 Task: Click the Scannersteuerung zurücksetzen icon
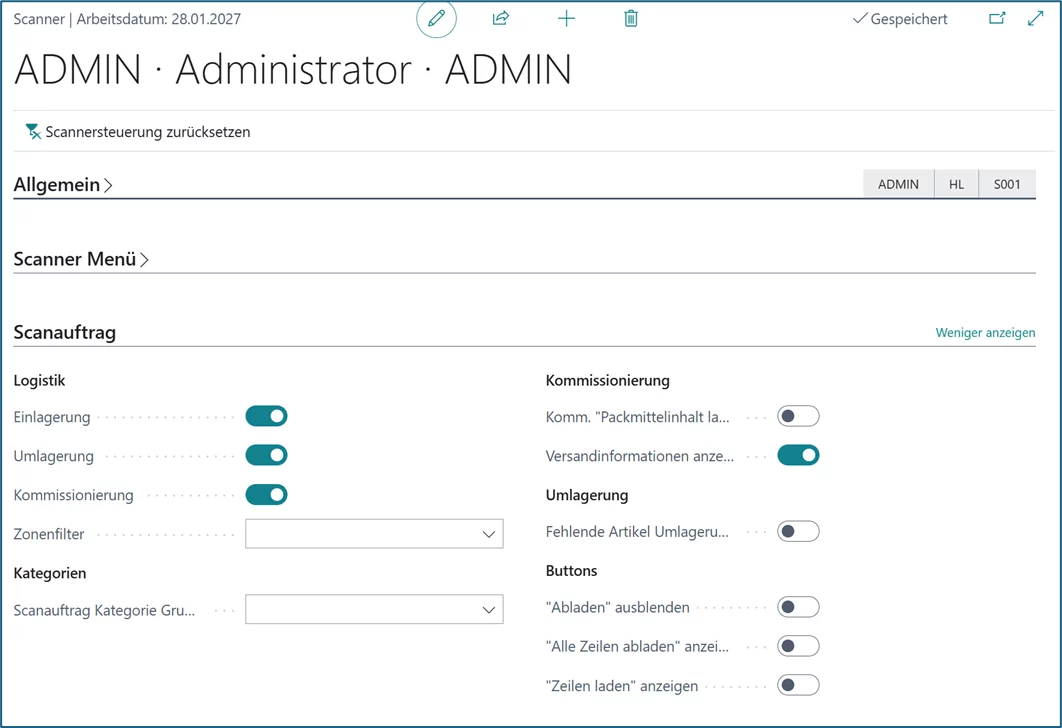[x=33, y=132]
